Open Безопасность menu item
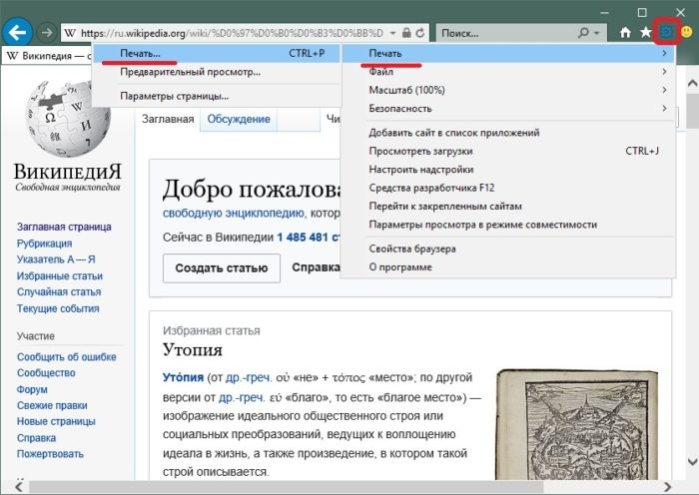Screen dimensions: 699x495 (508, 108)
